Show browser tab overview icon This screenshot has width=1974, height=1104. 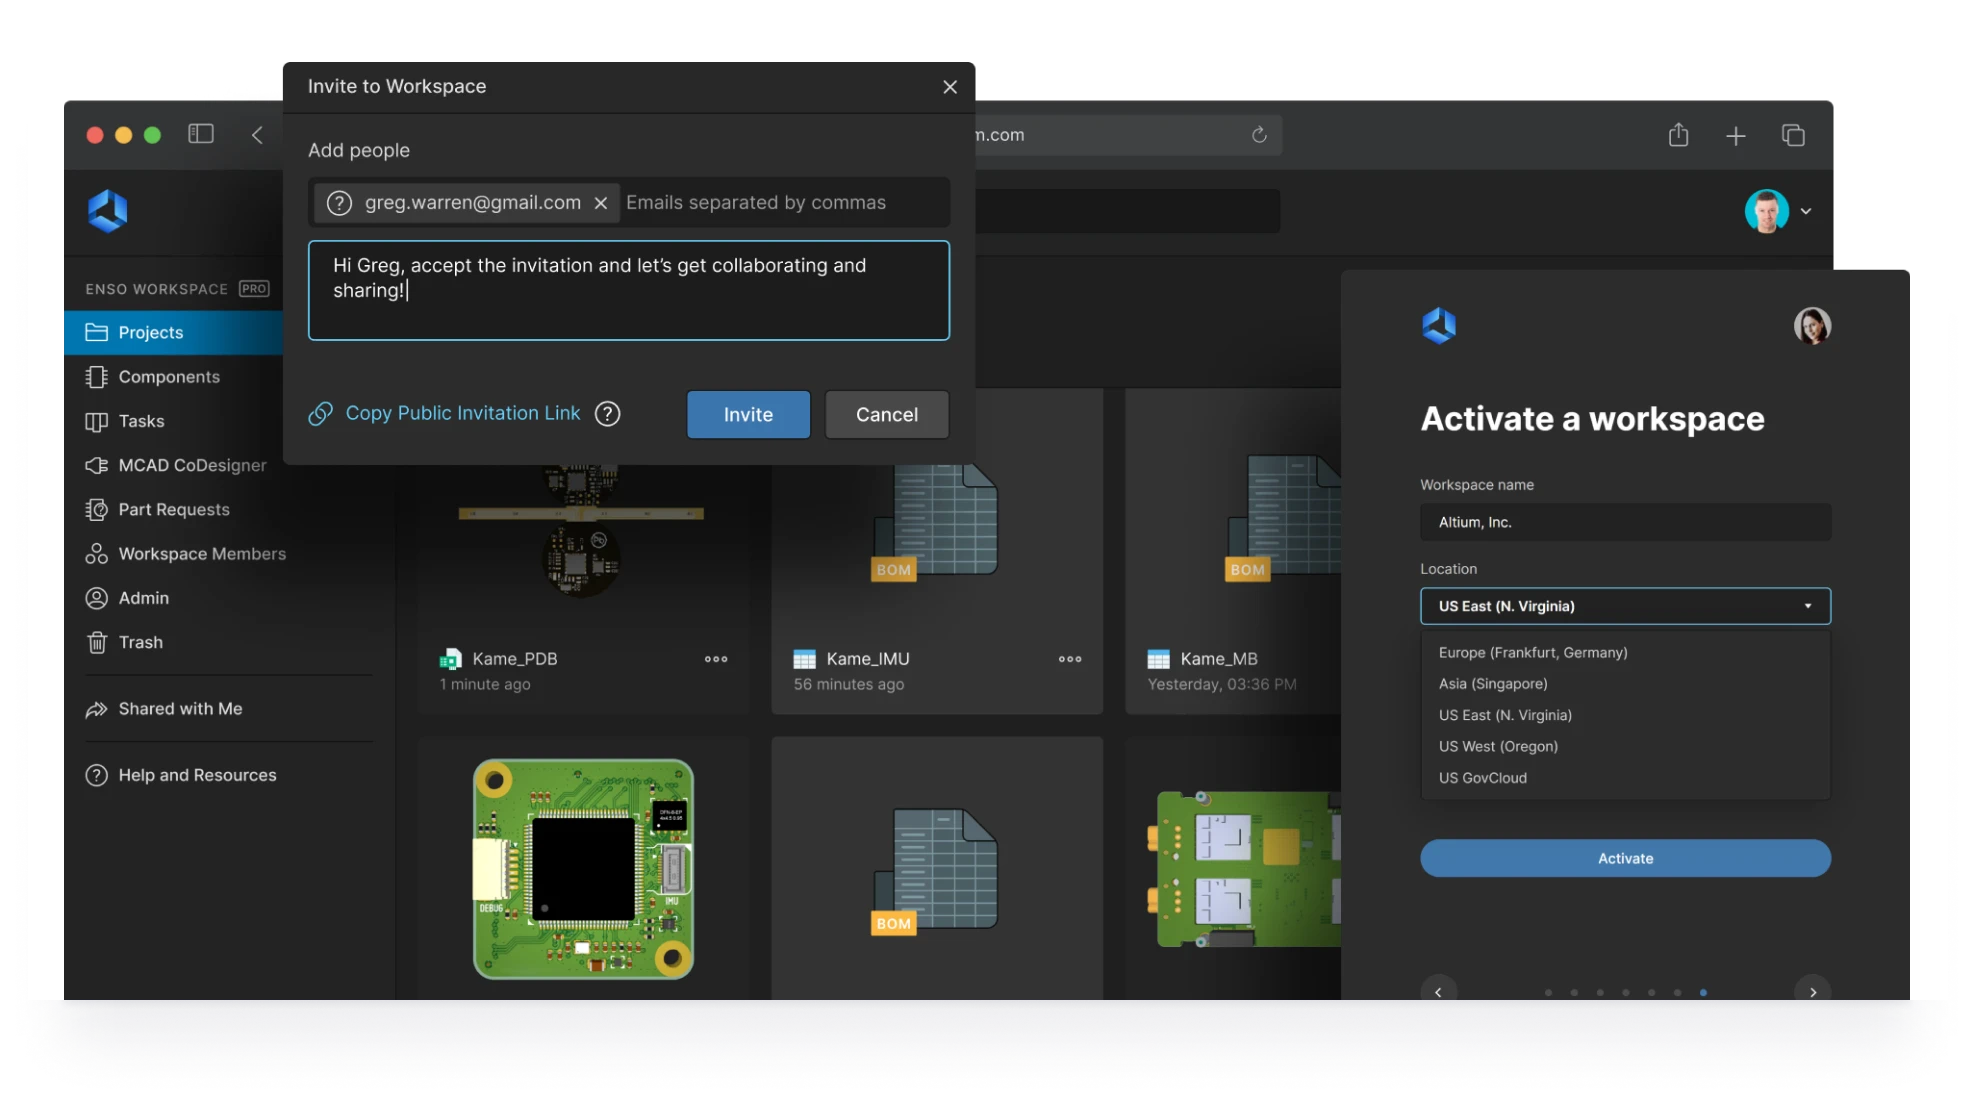click(x=1793, y=135)
